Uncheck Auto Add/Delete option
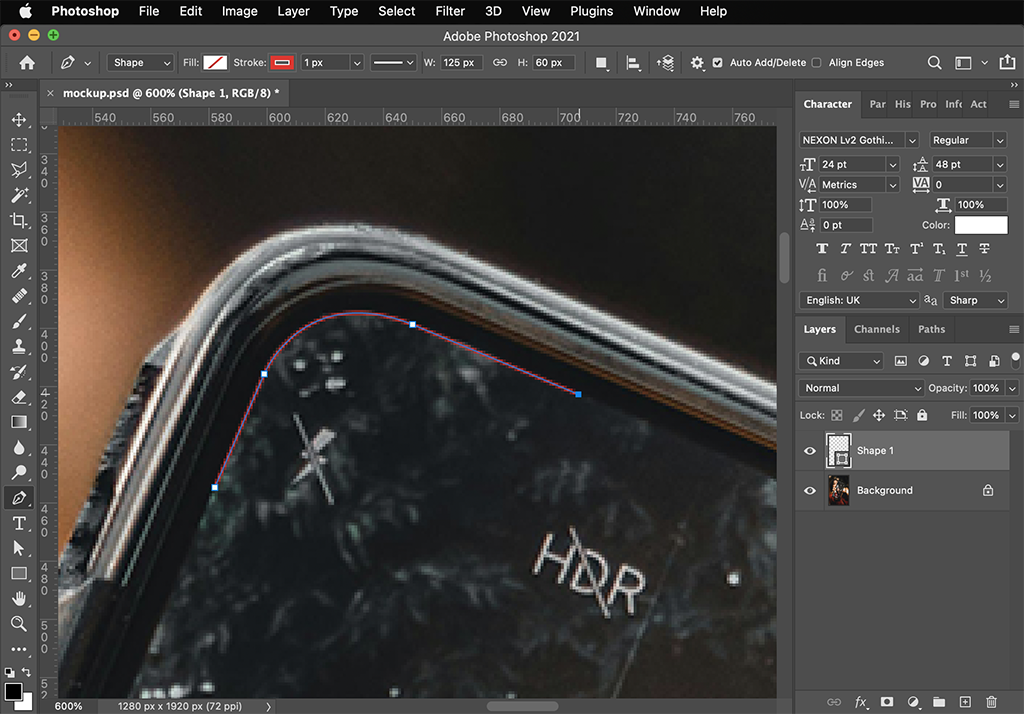Screen dimensions: 1024x714 [718, 62]
